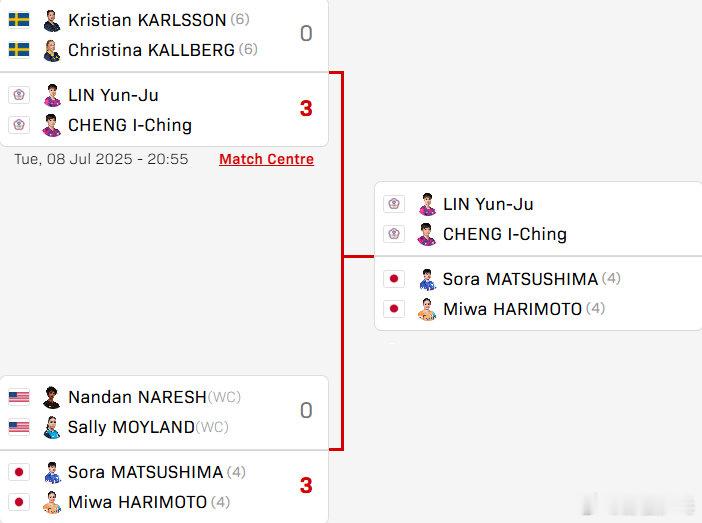Click Kristian KARLSSON's player avatar
This screenshot has width=702, height=523.
[52, 21]
